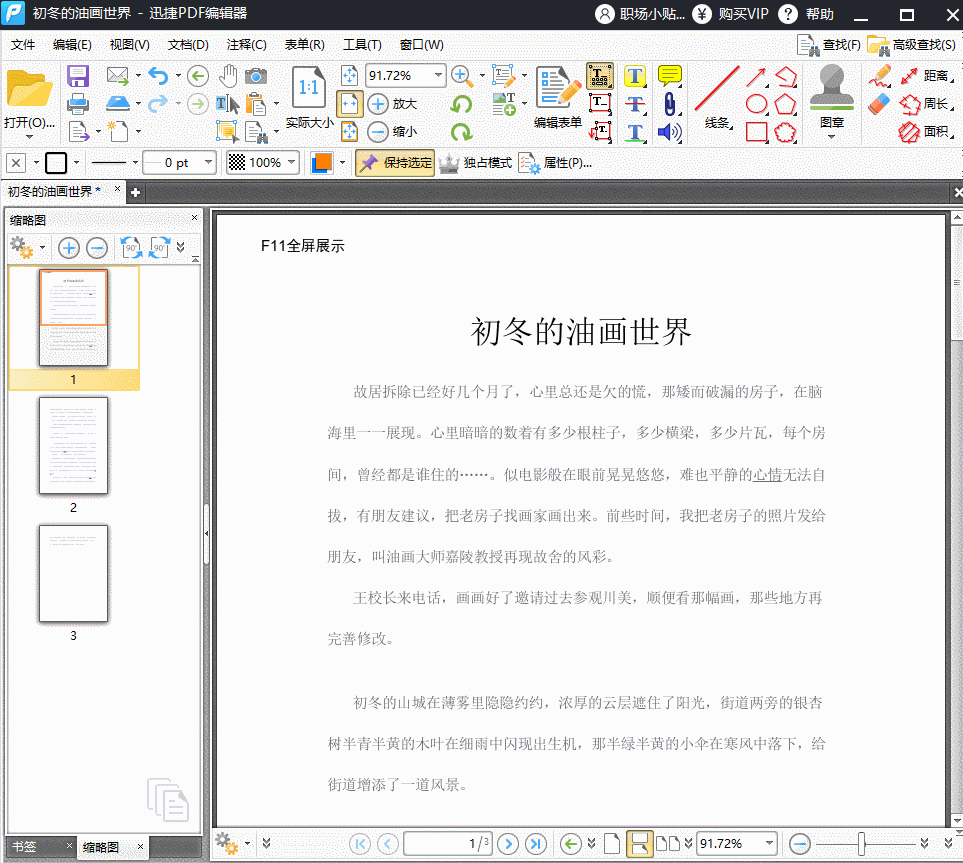Click the orange fill color swatch
The width and height of the screenshot is (963, 863).
click(x=322, y=163)
